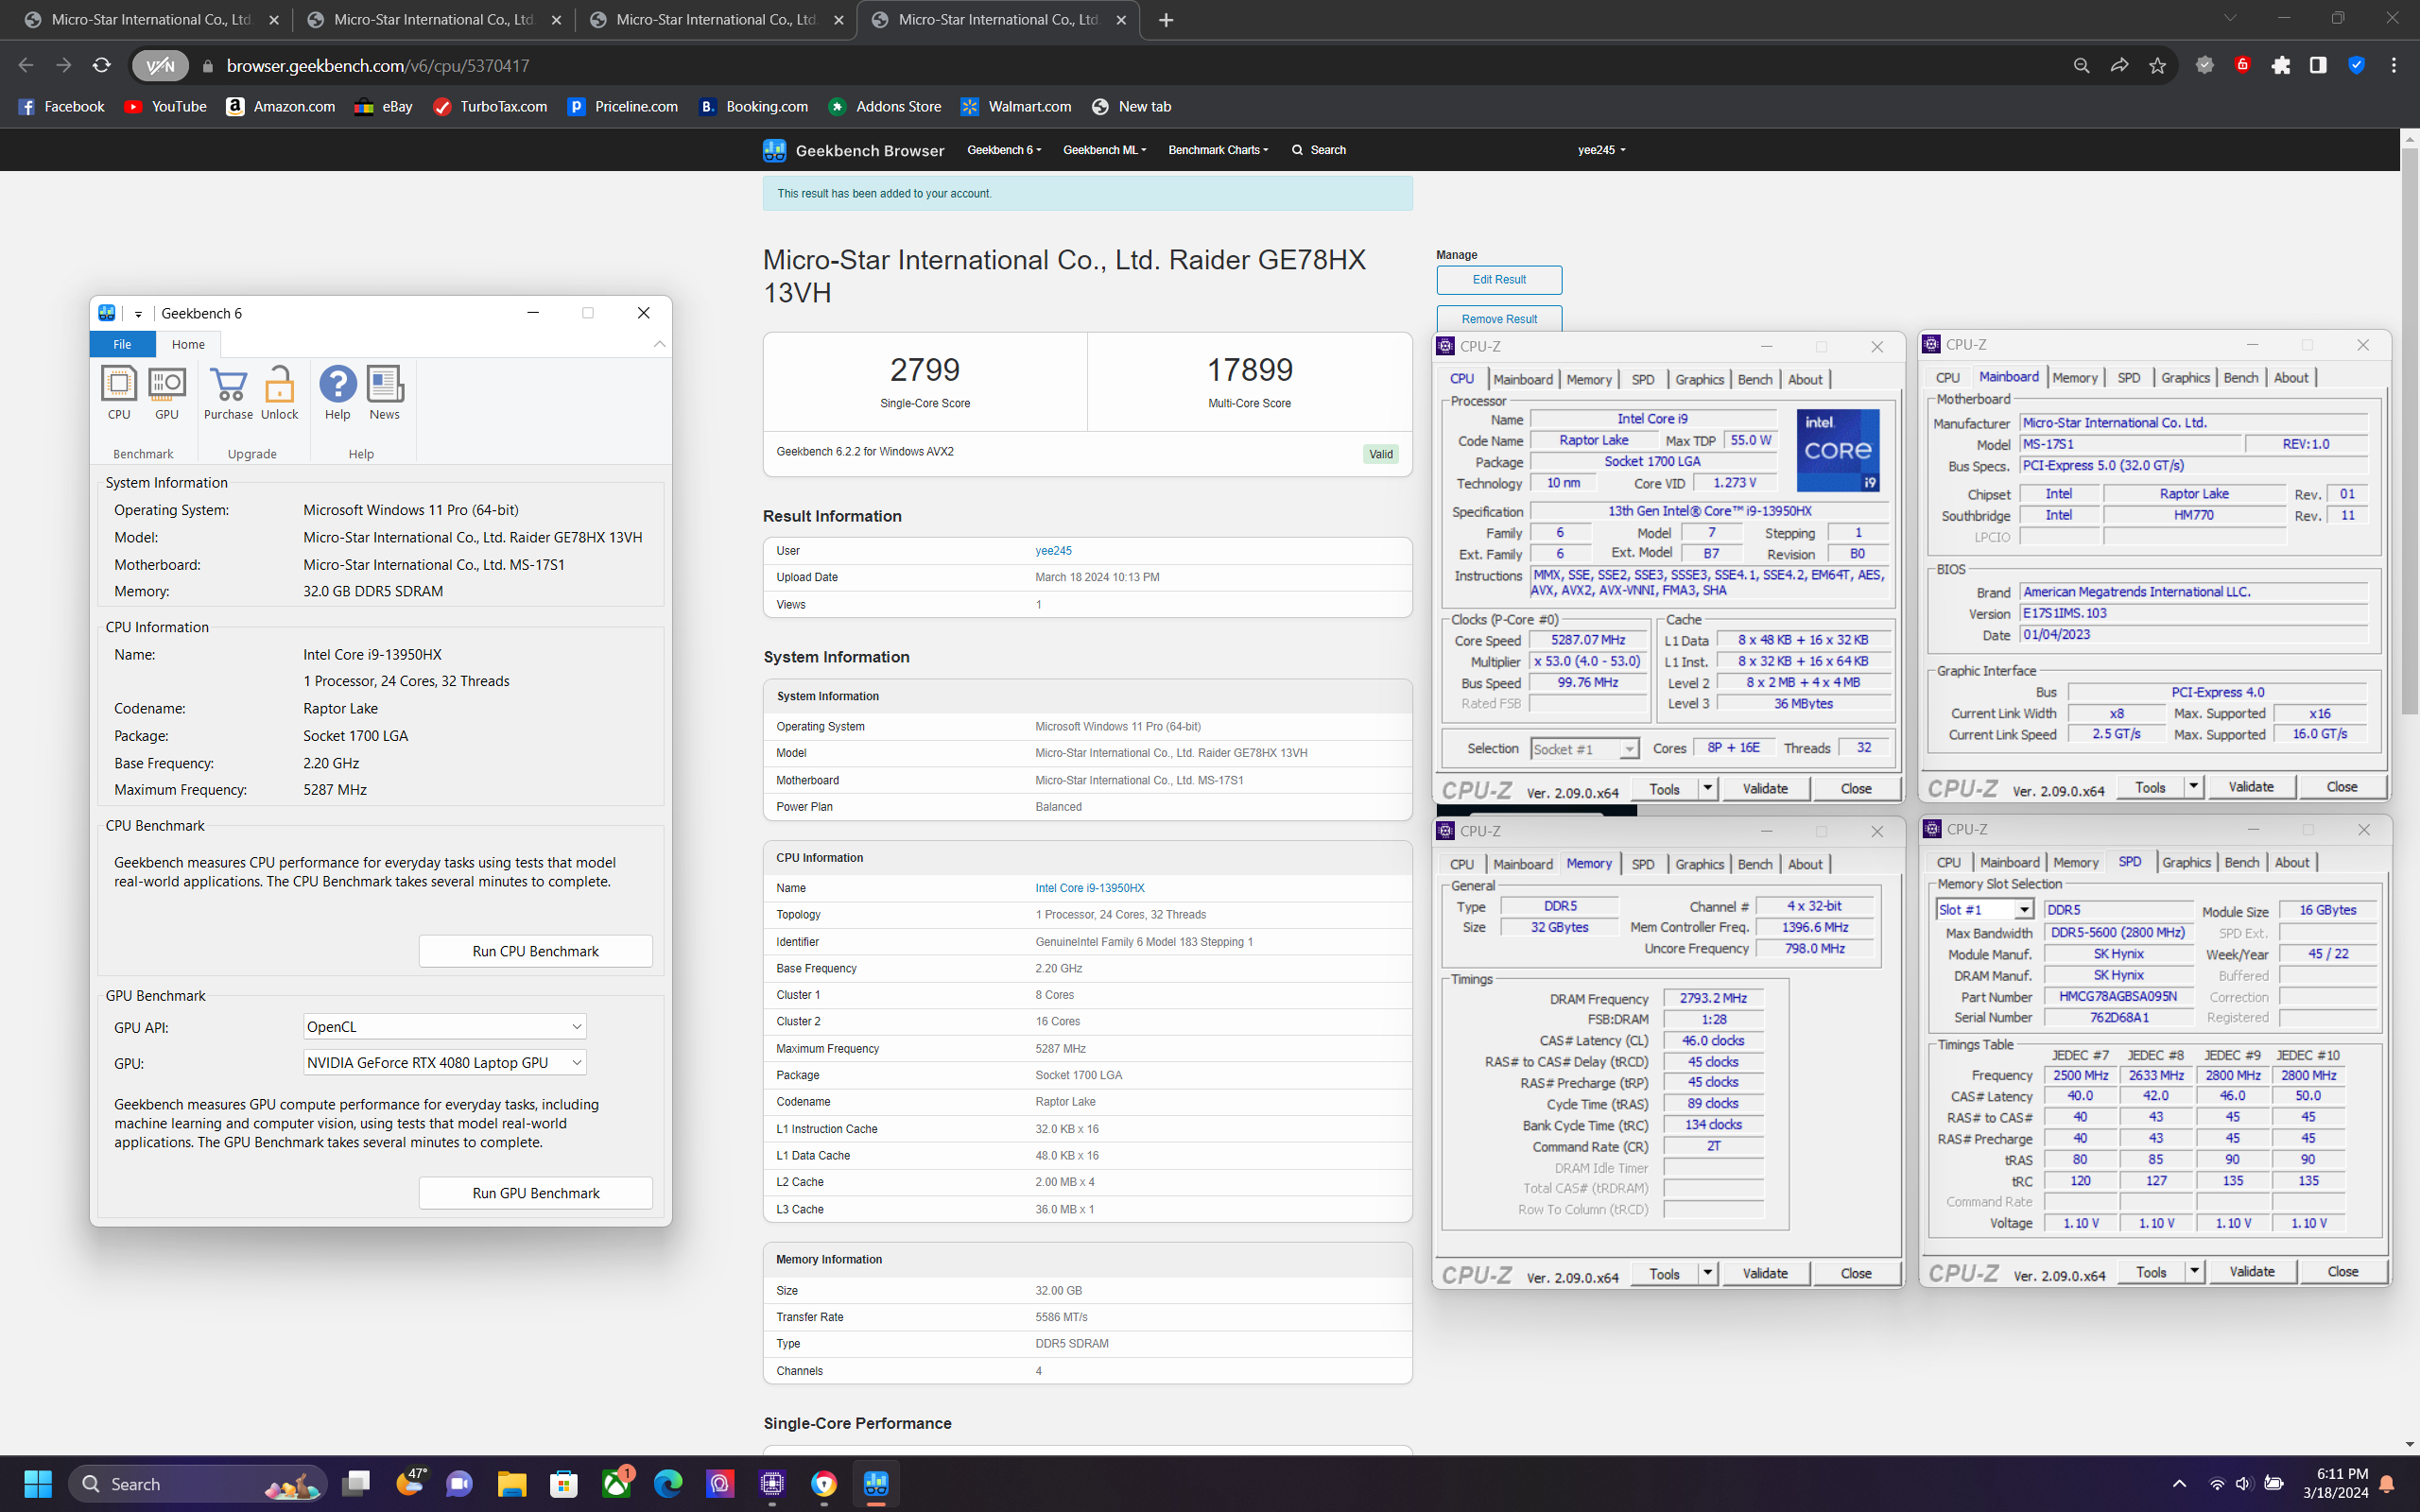Expand the Benchmark Charts dropdown
This screenshot has height=1512, width=2420.
(1218, 150)
